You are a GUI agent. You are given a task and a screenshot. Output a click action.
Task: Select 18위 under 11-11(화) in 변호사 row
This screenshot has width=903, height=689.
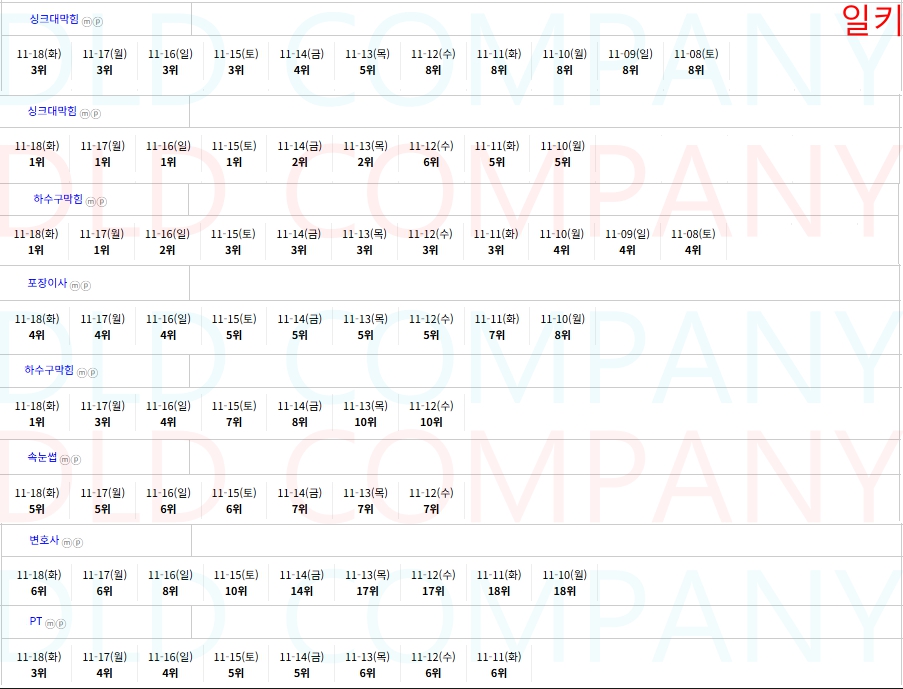click(x=499, y=591)
